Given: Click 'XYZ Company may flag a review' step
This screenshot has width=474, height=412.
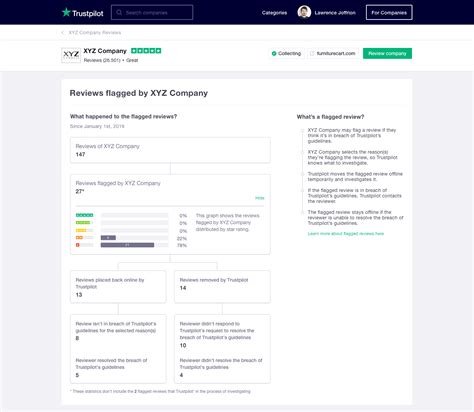Looking at the screenshot, I should (x=352, y=136).
